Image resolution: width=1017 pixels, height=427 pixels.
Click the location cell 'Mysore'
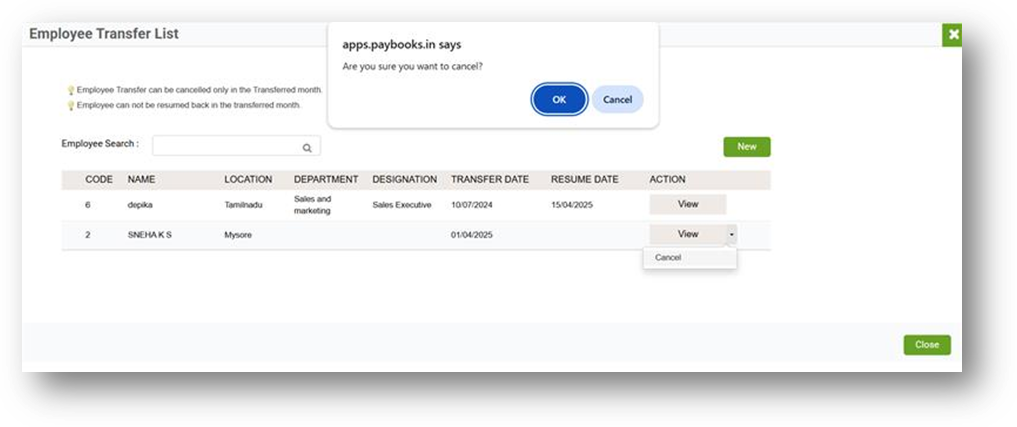(237, 235)
